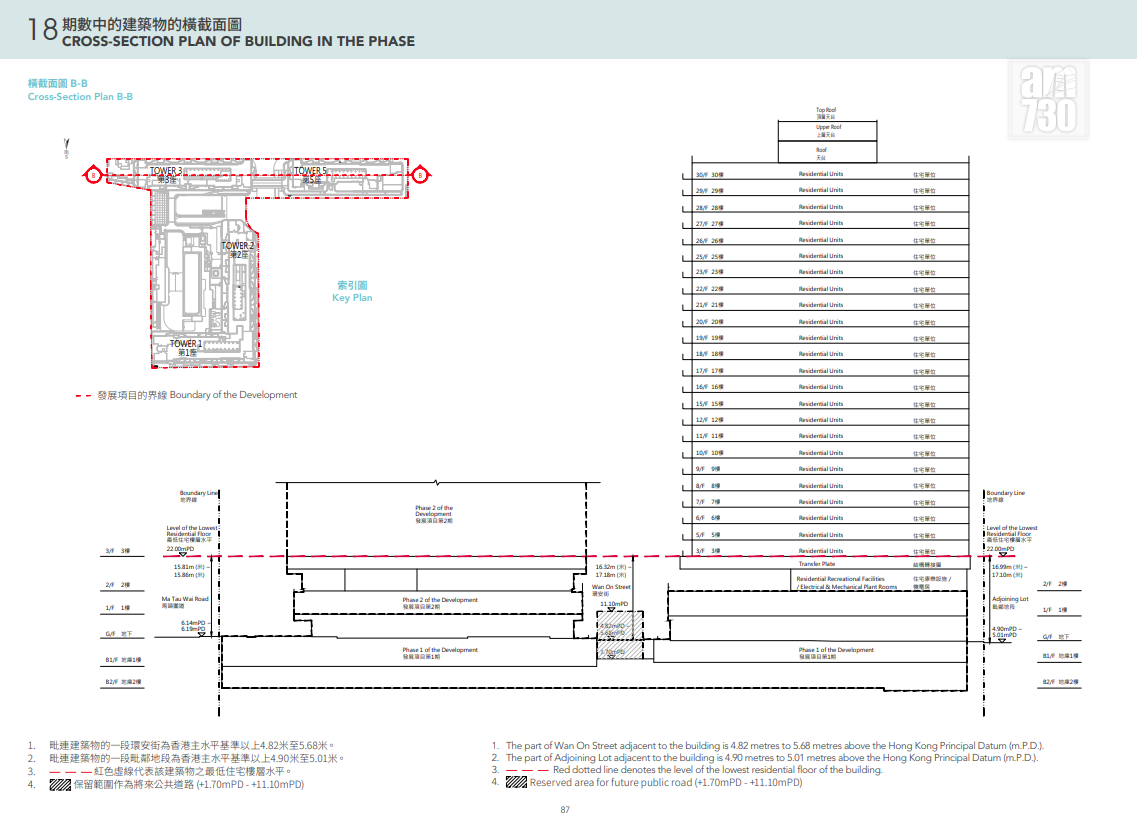Viewport: 1137px width, 820px height.
Task: Select Tower 1 on the key plan
Action: pyautogui.click(x=186, y=347)
